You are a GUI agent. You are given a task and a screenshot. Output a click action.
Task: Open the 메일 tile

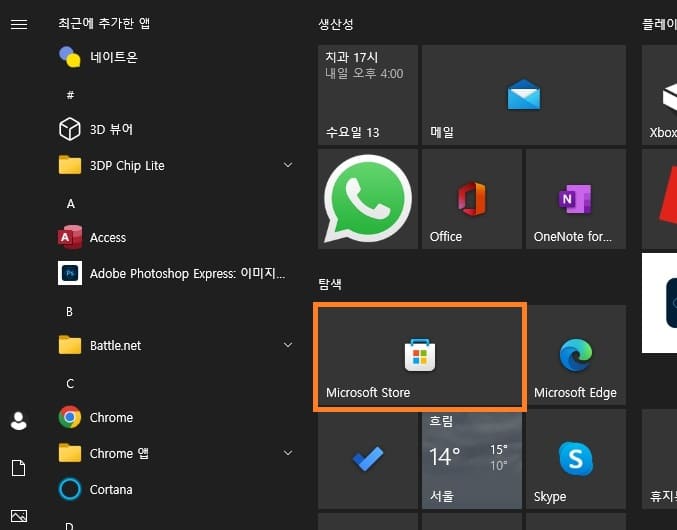524,95
